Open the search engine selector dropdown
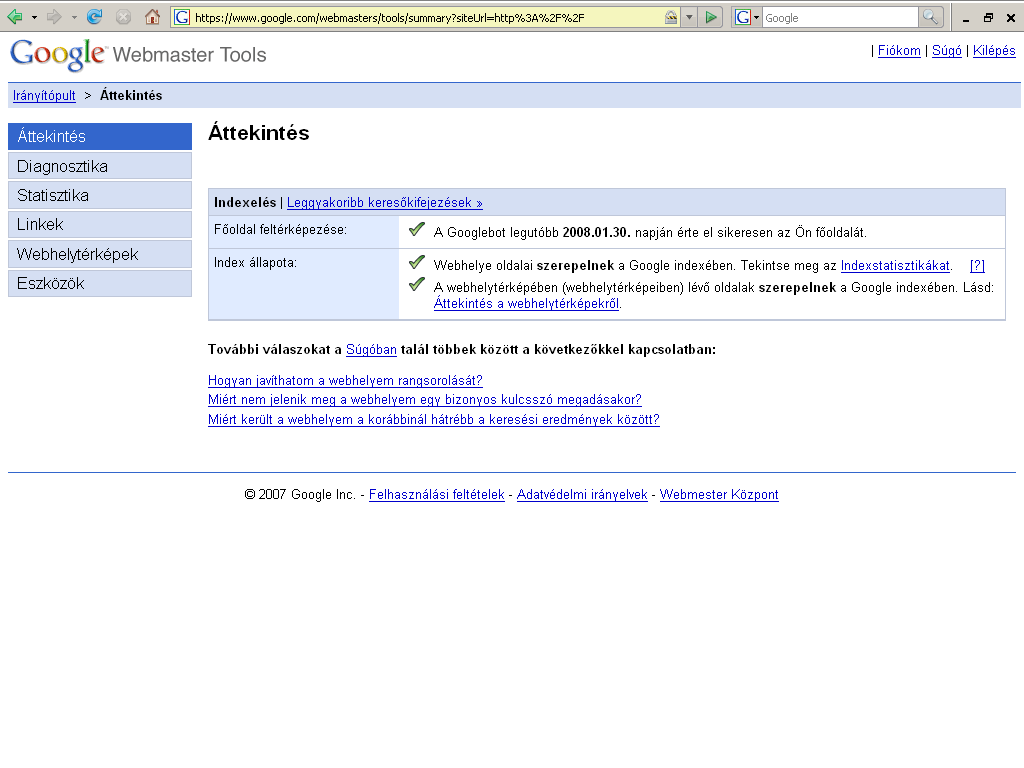Viewport: 1024px width, 768px height. (x=747, y=18)
